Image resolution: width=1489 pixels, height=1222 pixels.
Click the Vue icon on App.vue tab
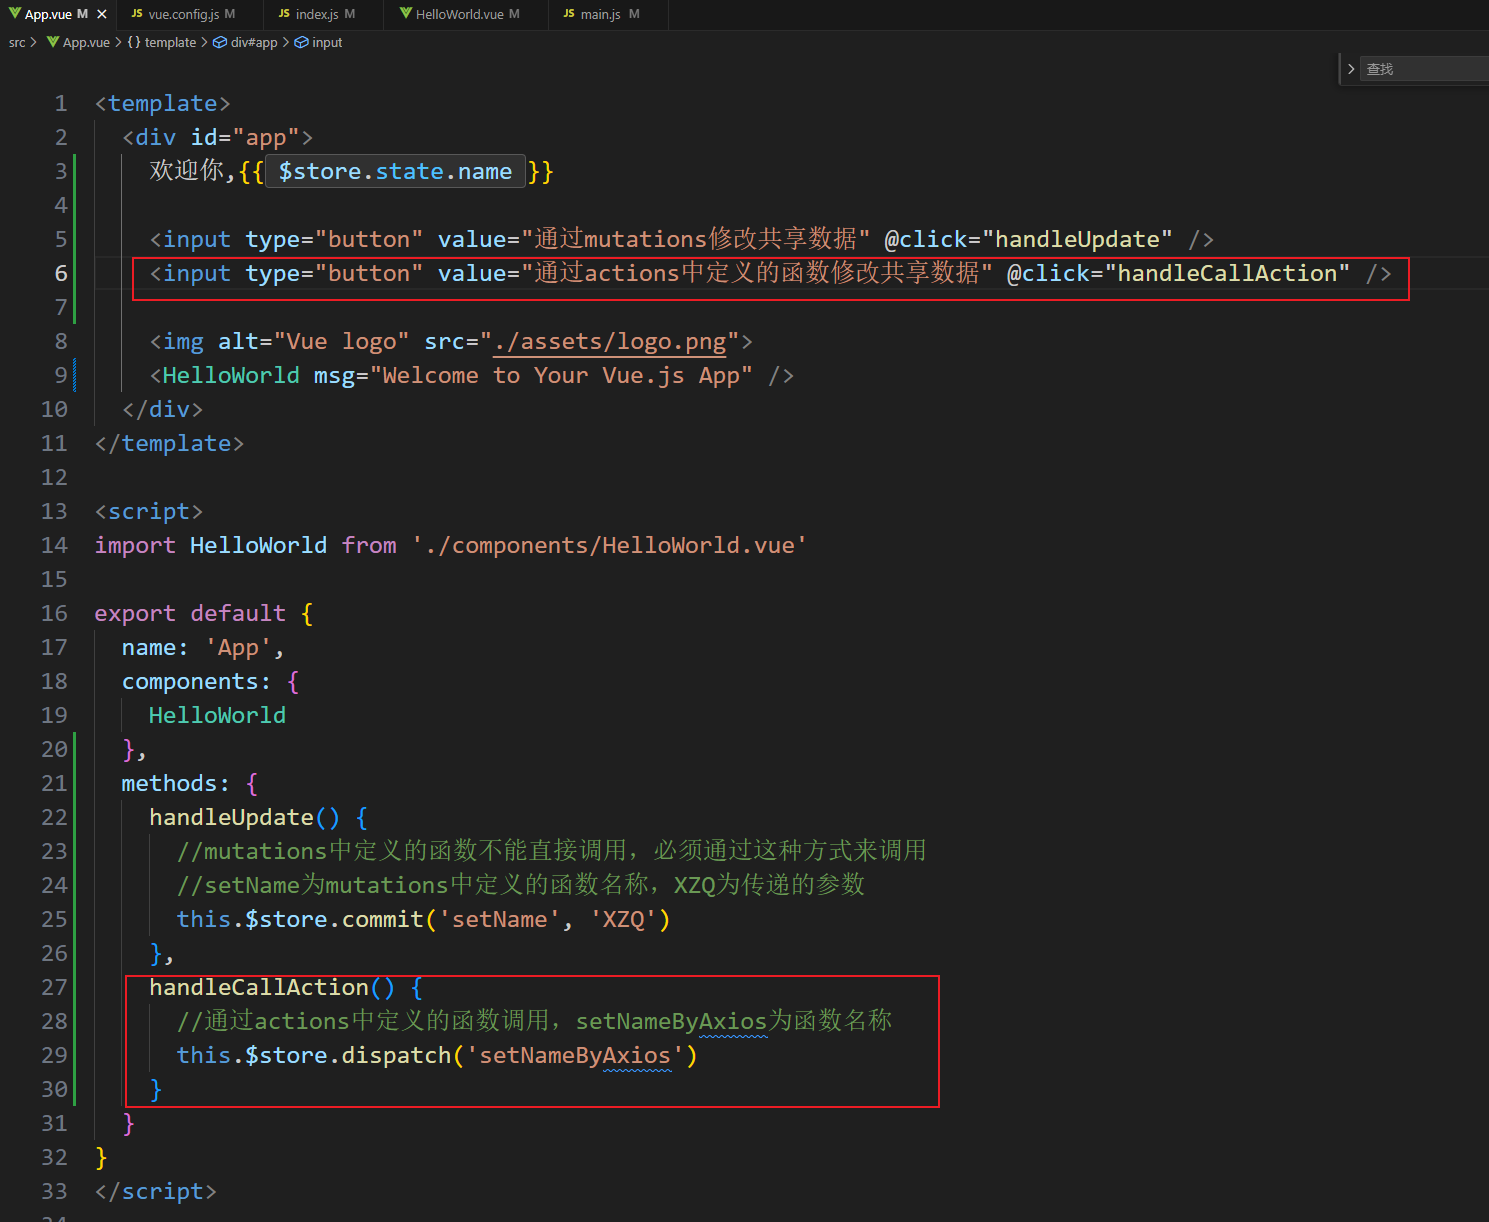15,14
